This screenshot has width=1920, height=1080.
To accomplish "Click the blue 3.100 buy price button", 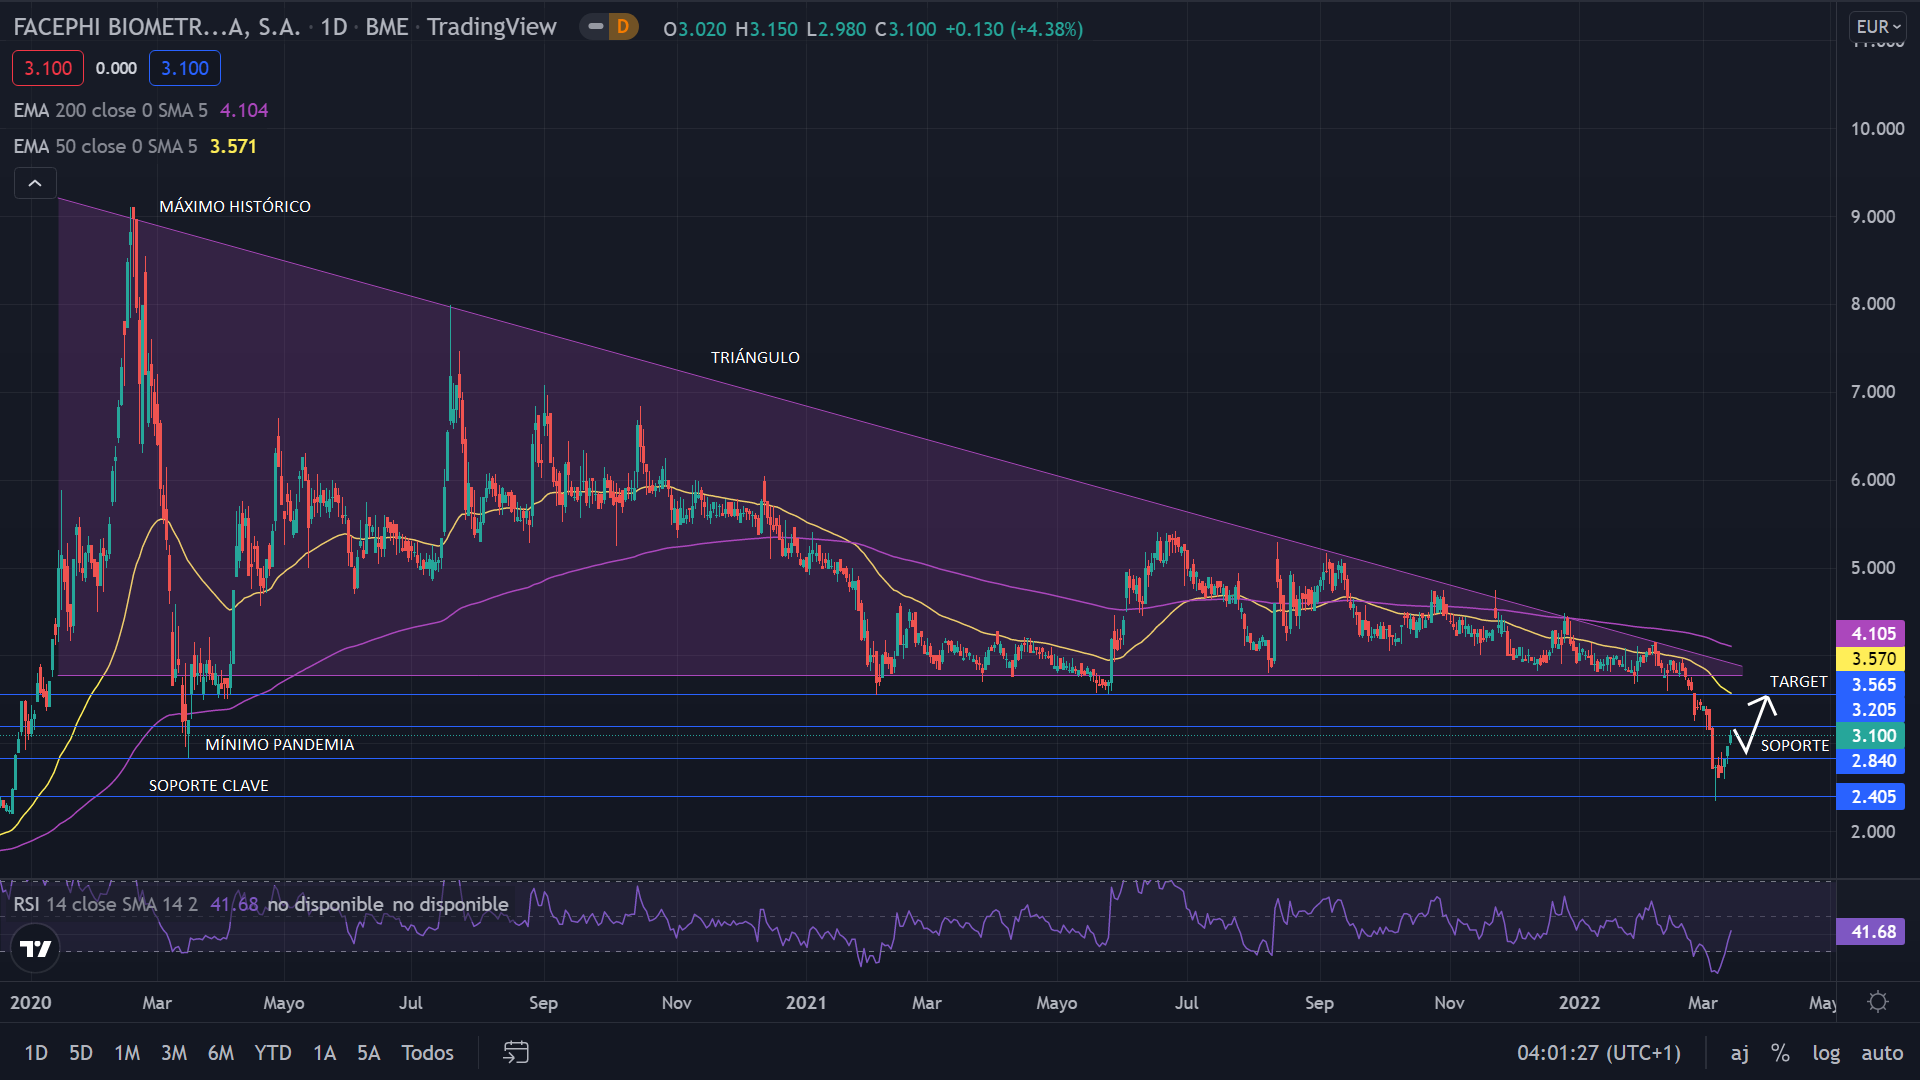I will pos(185,68).
